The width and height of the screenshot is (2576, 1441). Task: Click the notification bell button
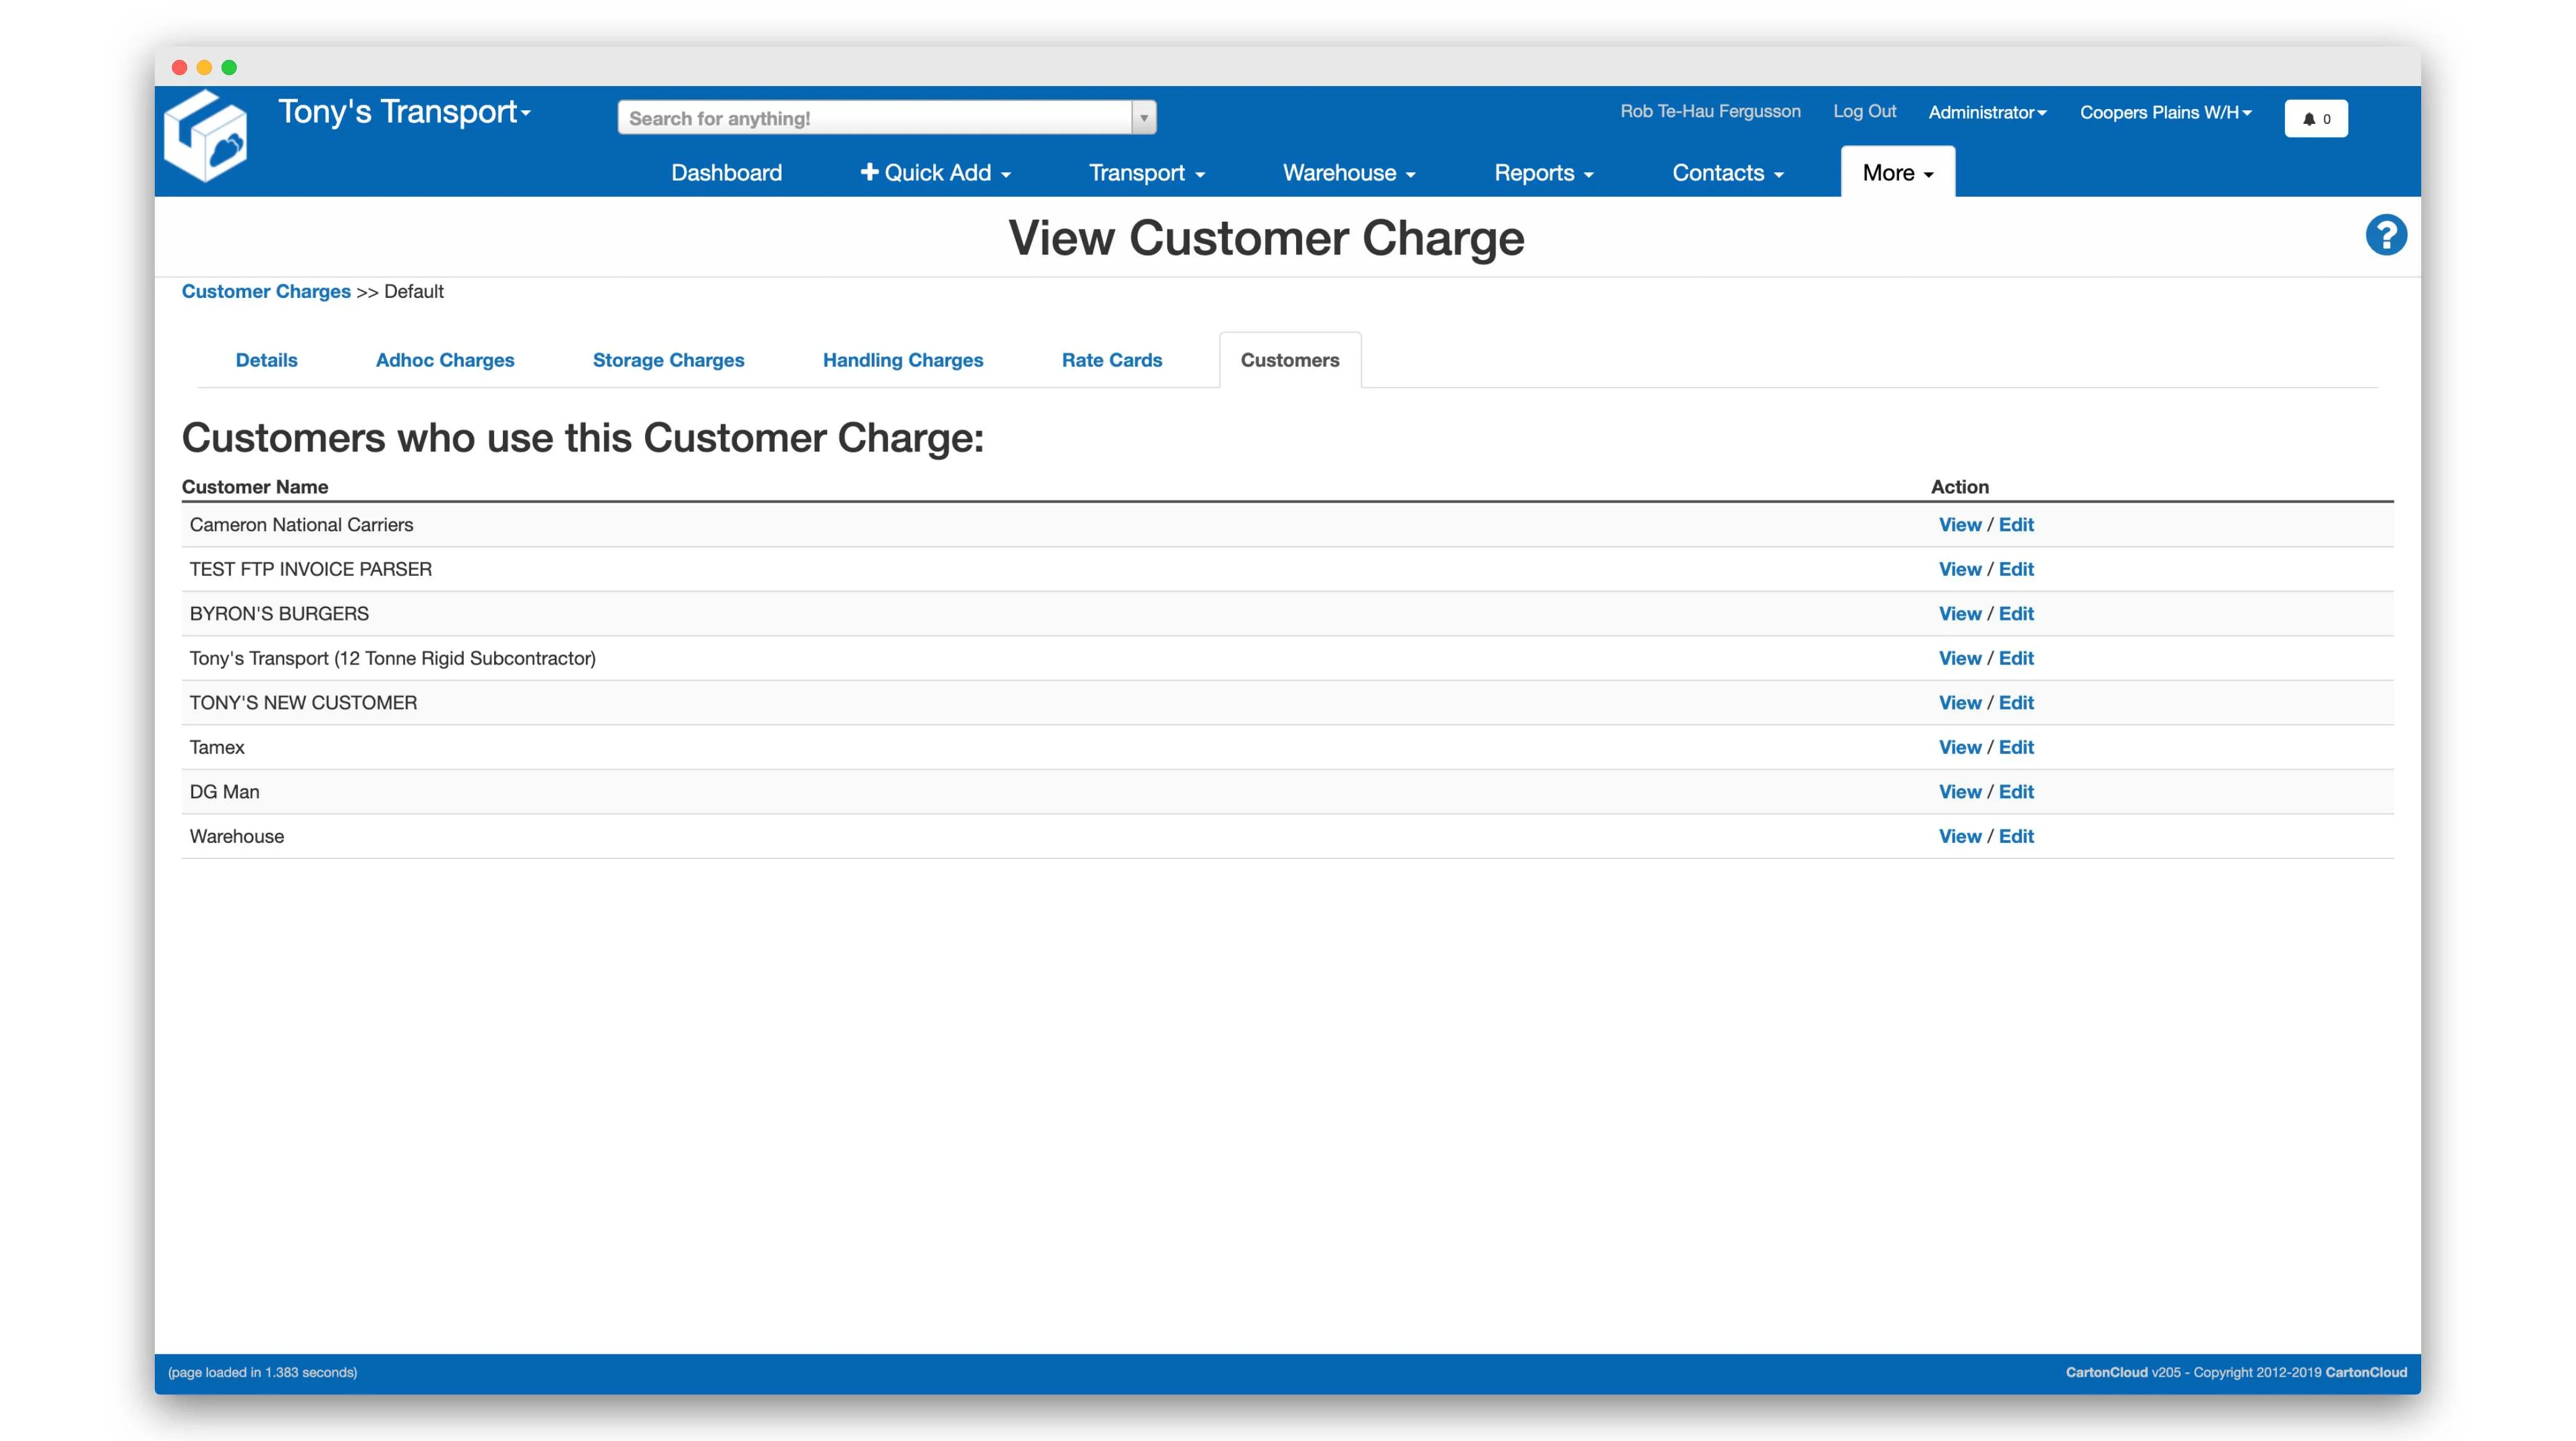click(2315, 118)
